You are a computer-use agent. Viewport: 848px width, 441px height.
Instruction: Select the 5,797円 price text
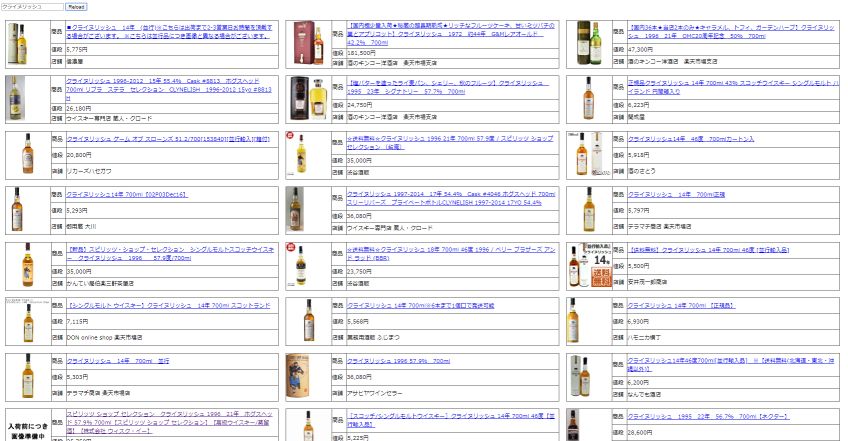639,210
